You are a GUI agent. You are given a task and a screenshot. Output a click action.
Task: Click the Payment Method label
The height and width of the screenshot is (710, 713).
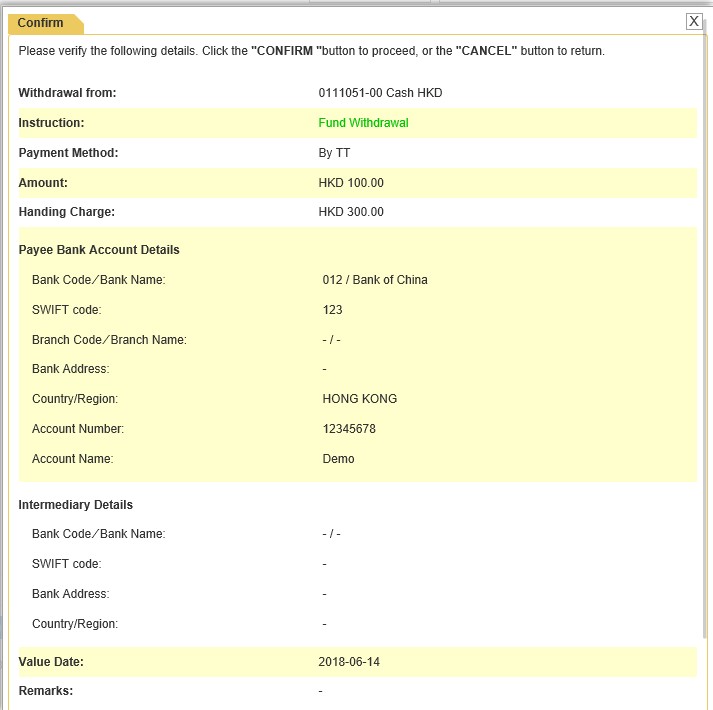point(68,153)
